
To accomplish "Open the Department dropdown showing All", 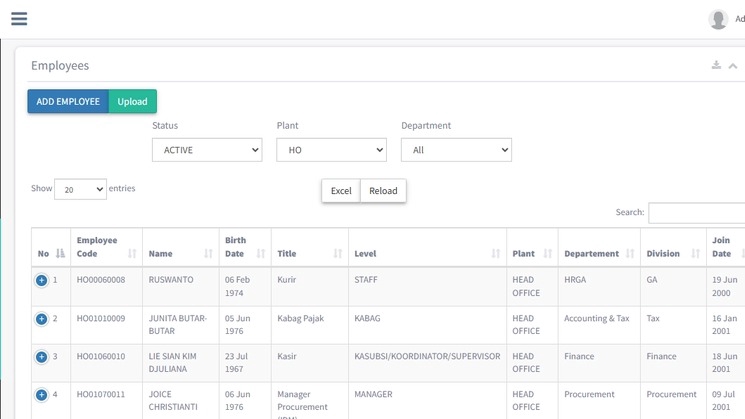I will [456, 150].
